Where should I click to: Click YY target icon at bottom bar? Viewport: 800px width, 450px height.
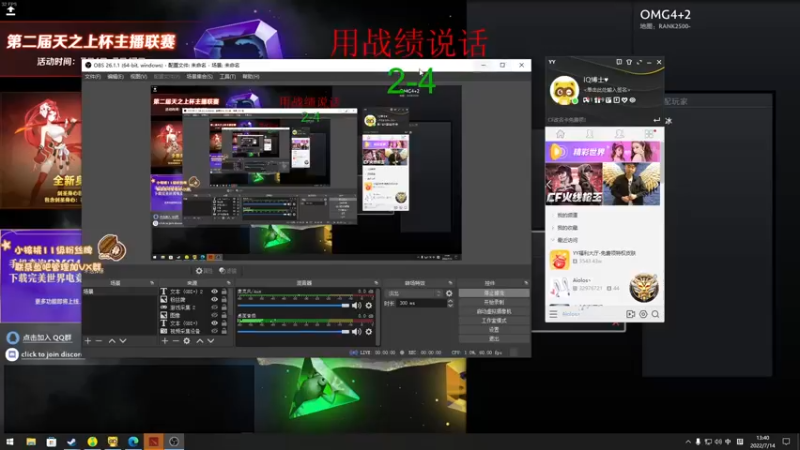coord(643,314)
